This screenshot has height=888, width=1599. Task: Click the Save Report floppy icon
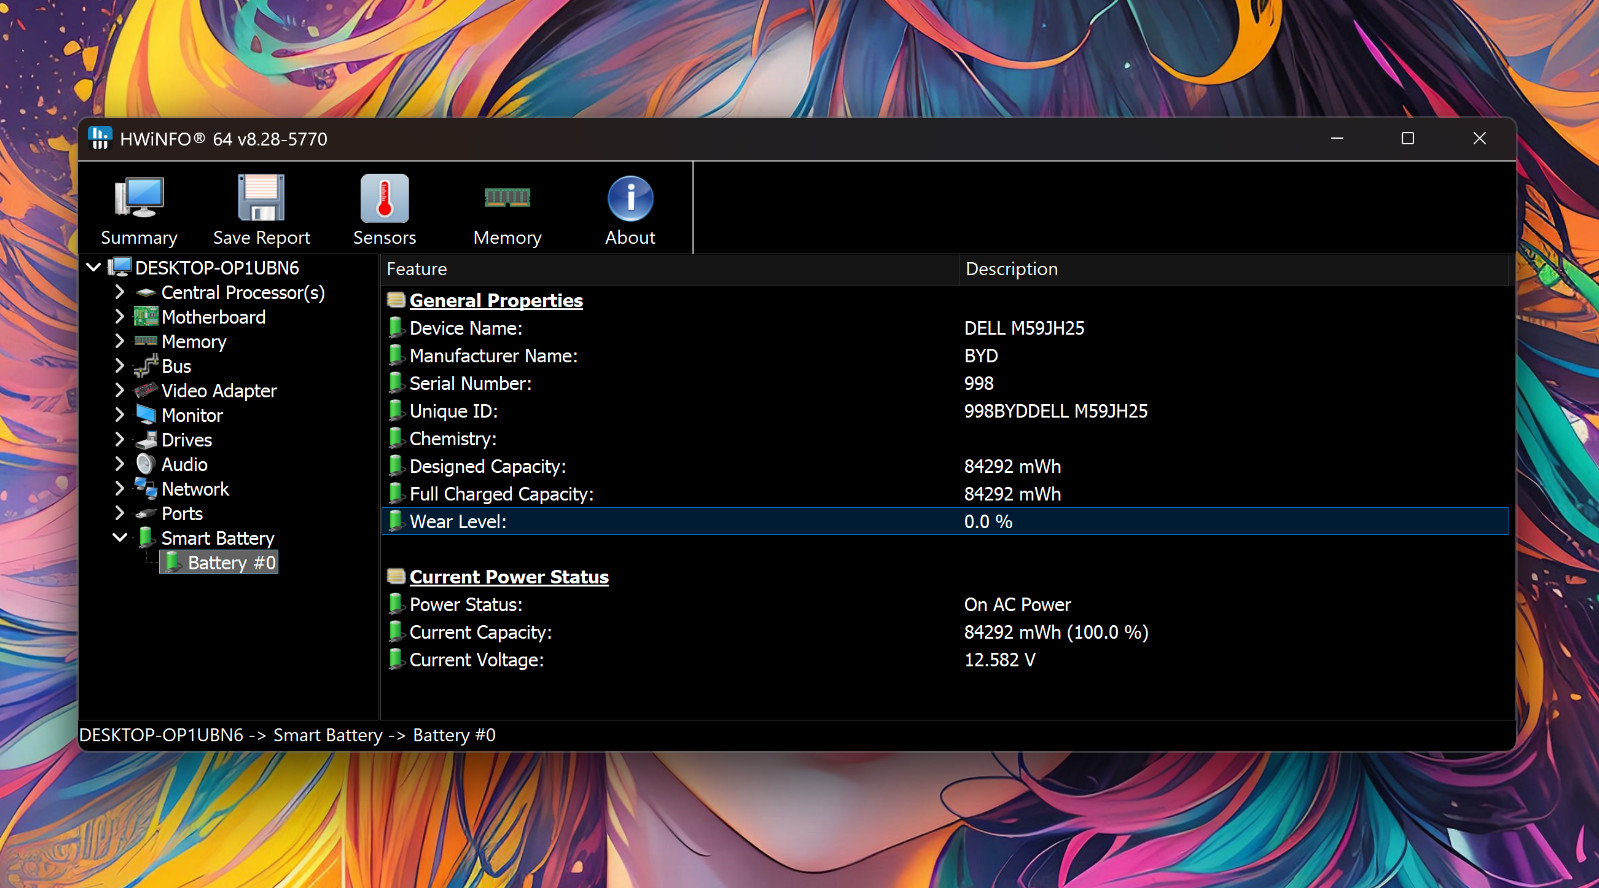261,197
